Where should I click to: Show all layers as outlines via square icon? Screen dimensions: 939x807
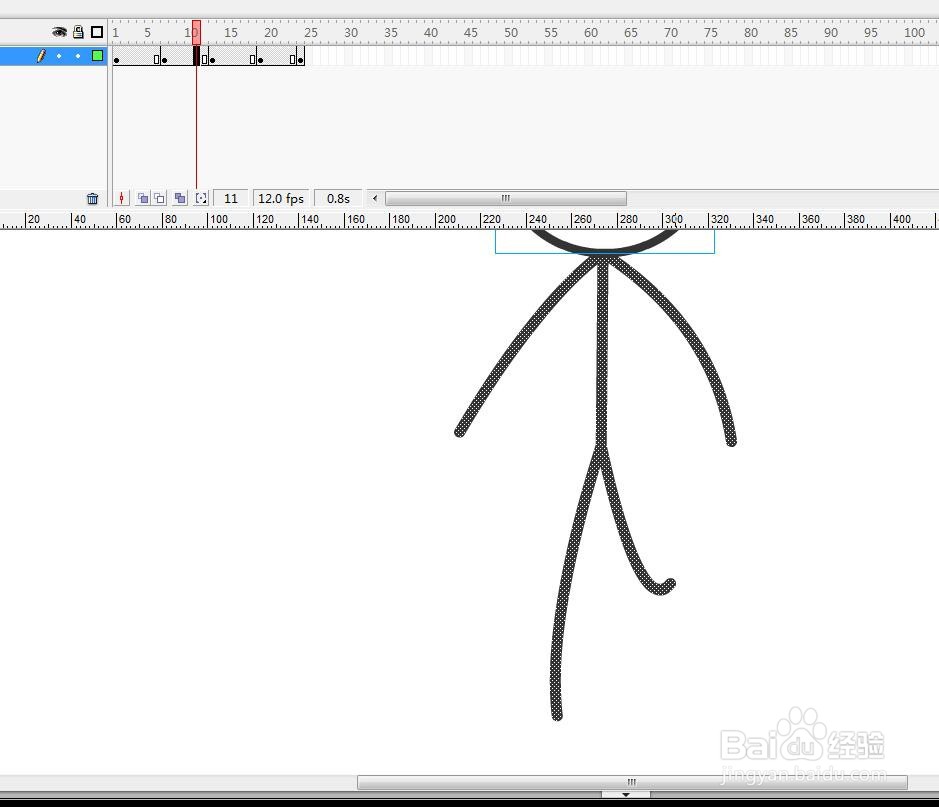[96, 31]
